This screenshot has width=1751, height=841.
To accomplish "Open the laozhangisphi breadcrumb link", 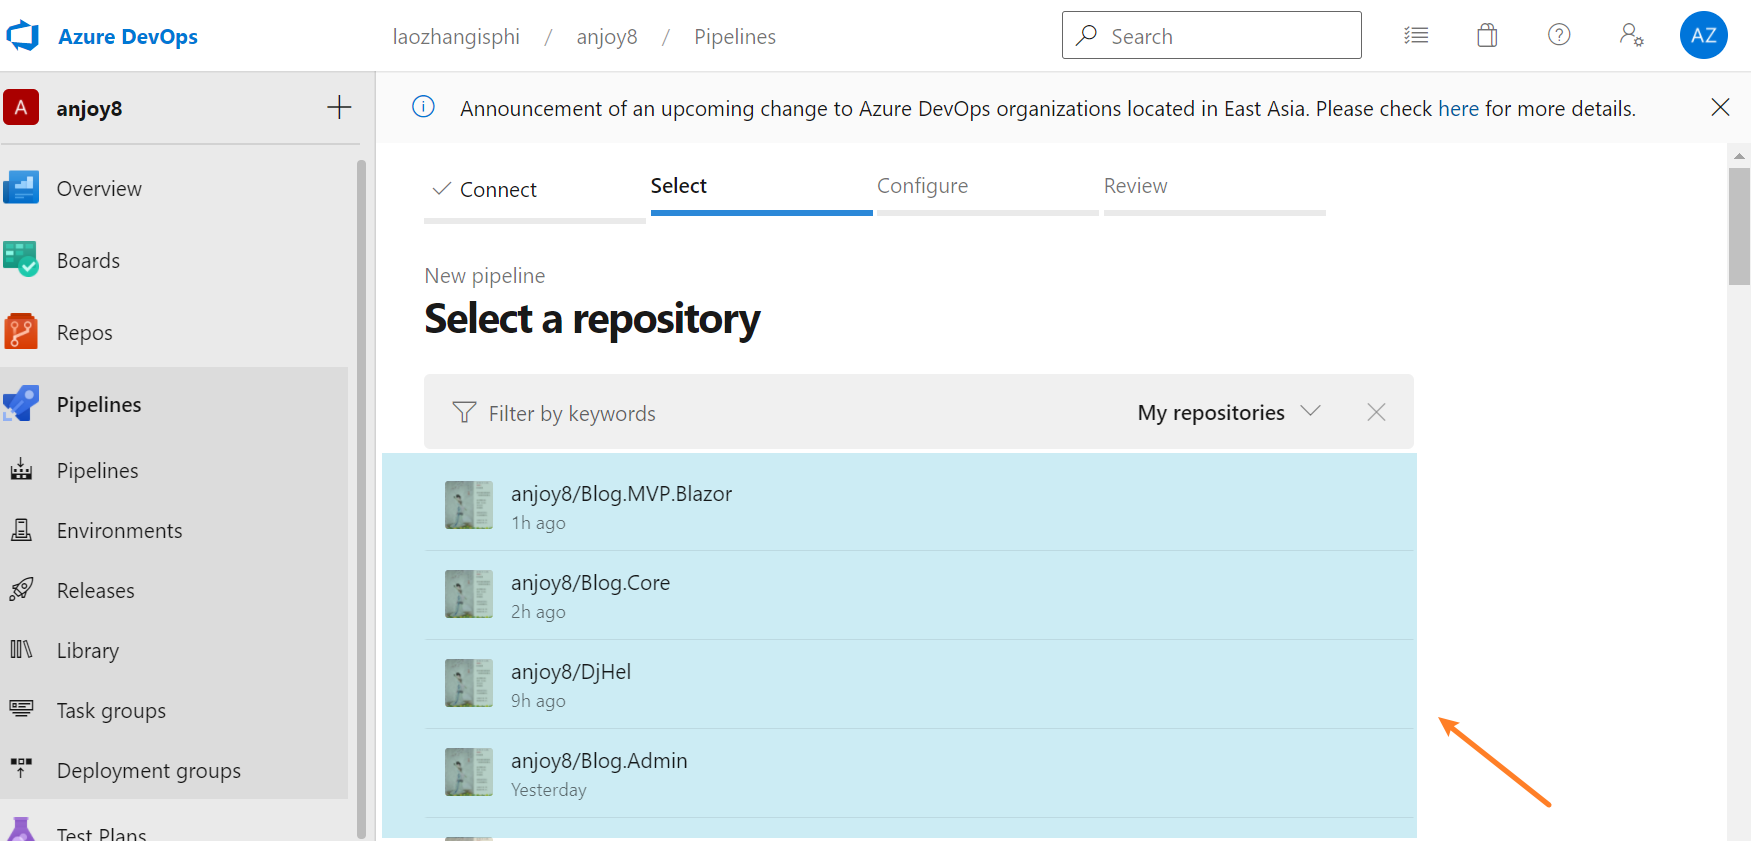I will click(x=456, y=37).
